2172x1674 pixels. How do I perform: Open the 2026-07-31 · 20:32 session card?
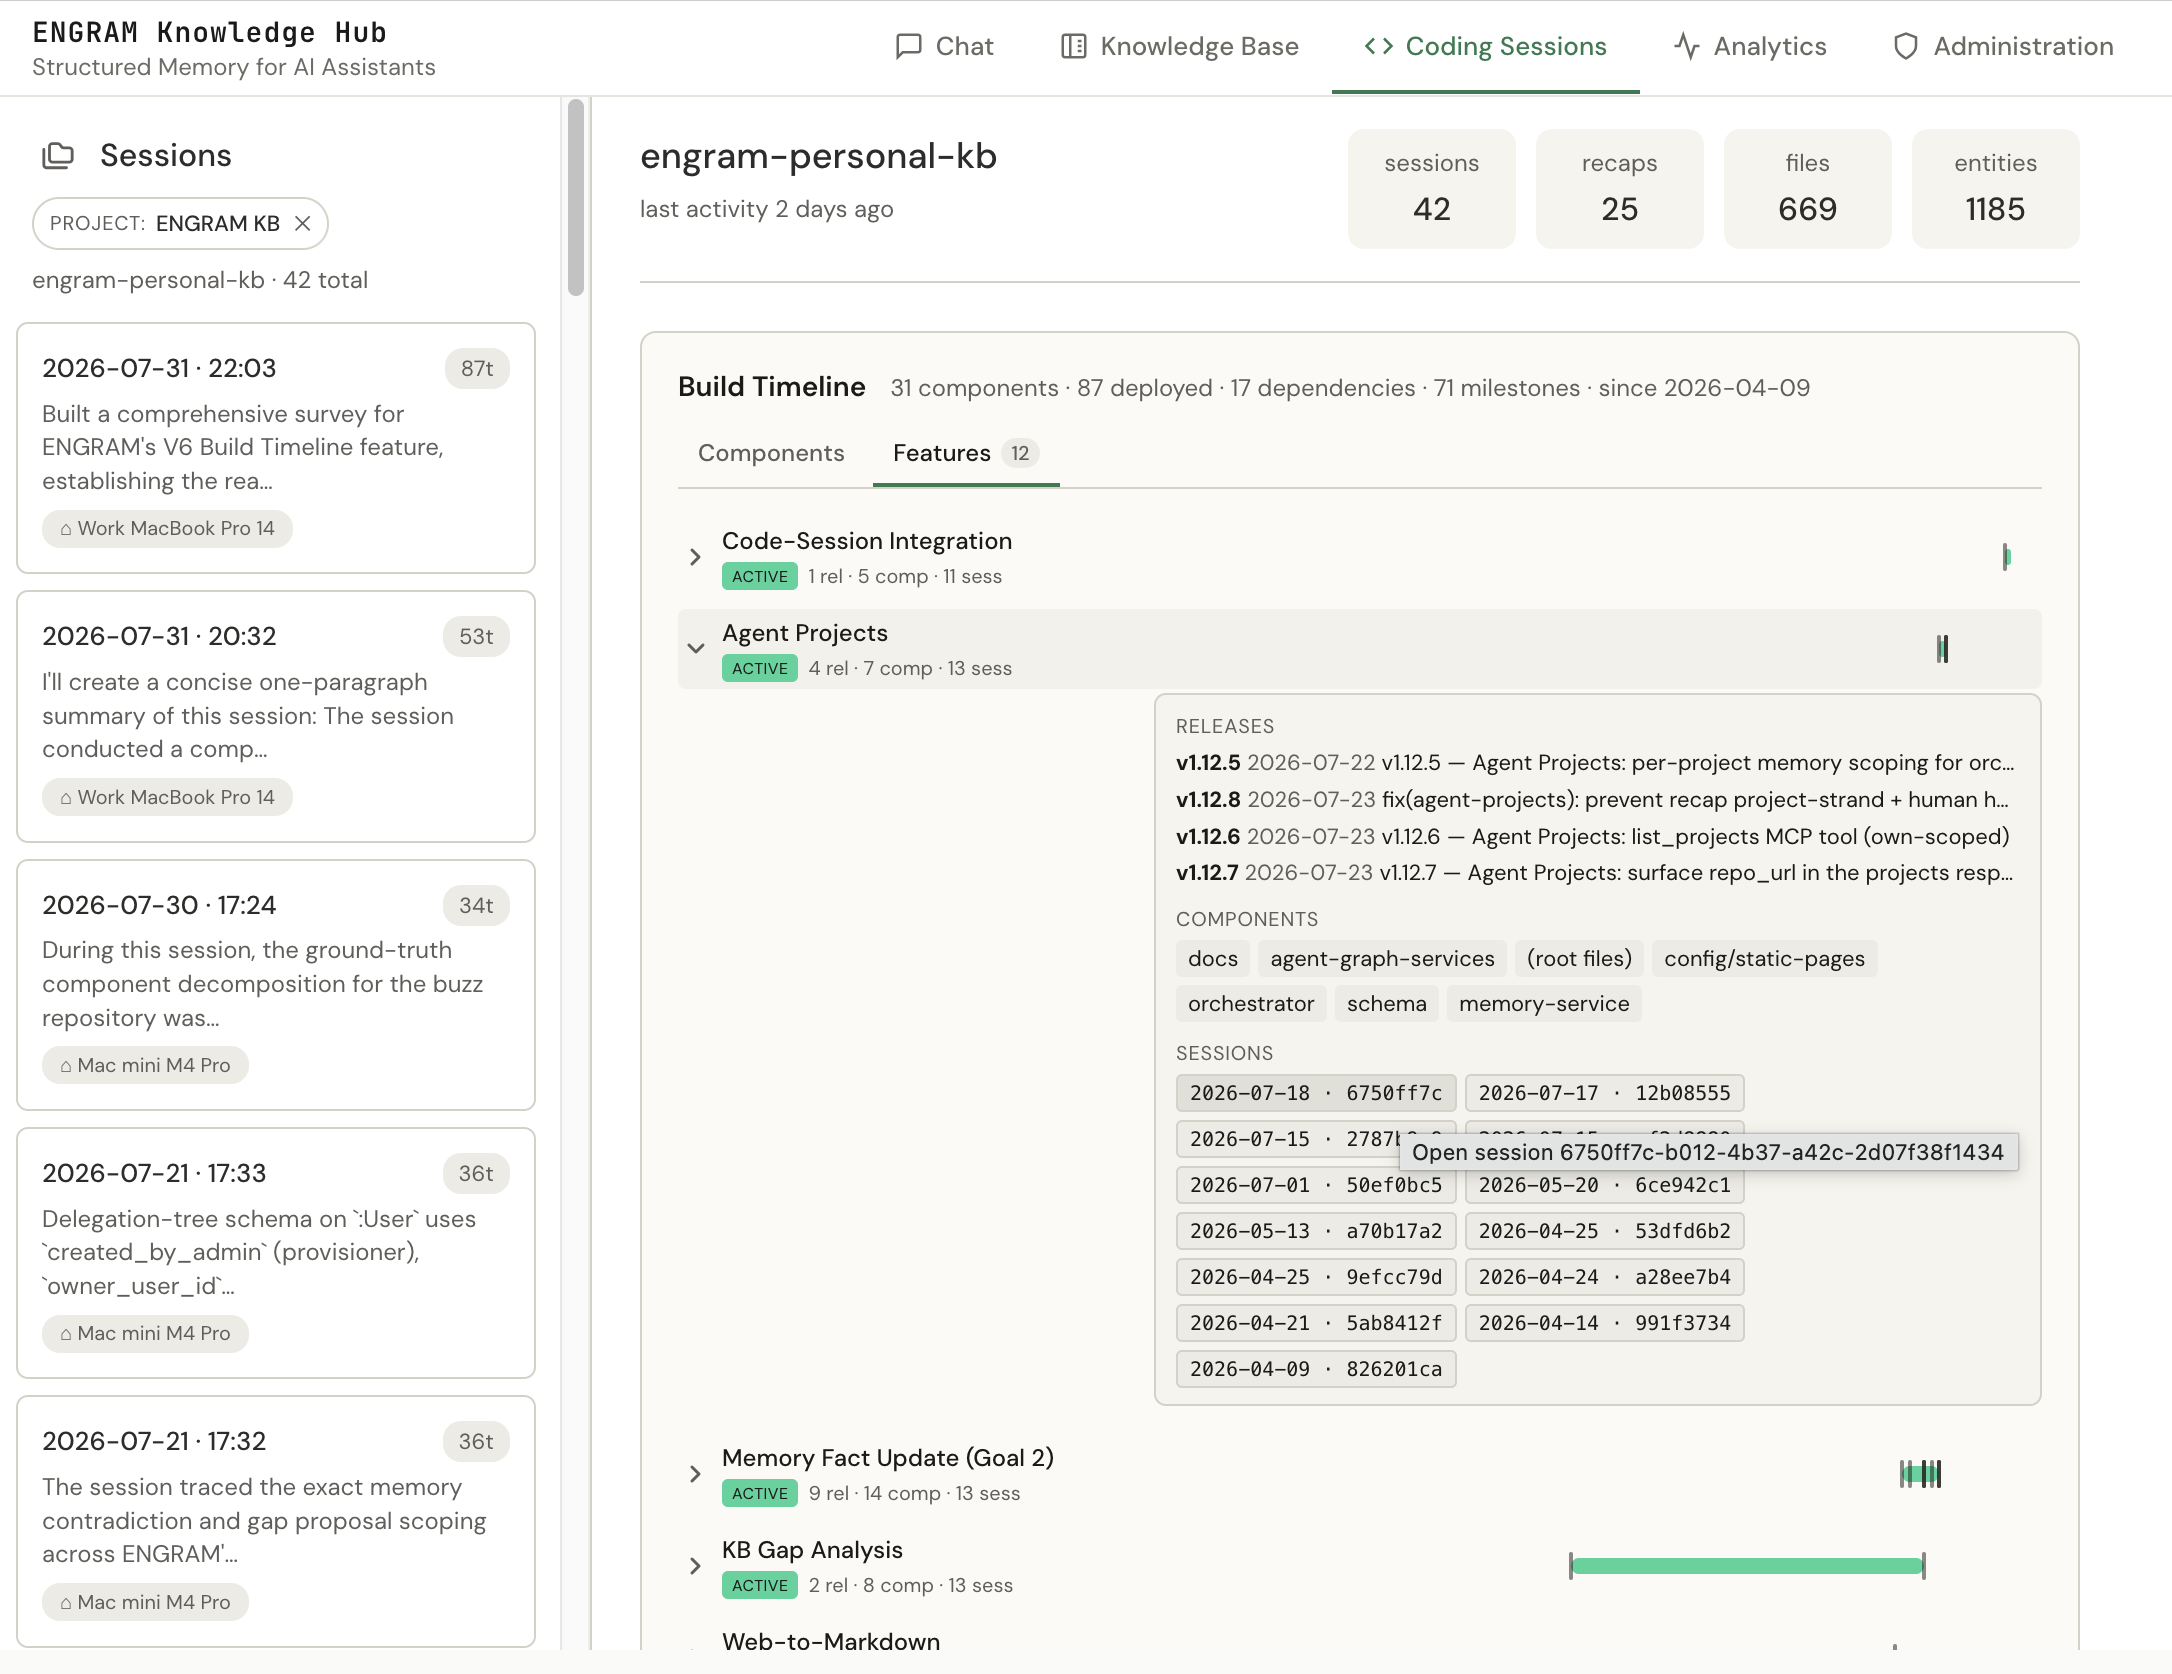[276, 717]
